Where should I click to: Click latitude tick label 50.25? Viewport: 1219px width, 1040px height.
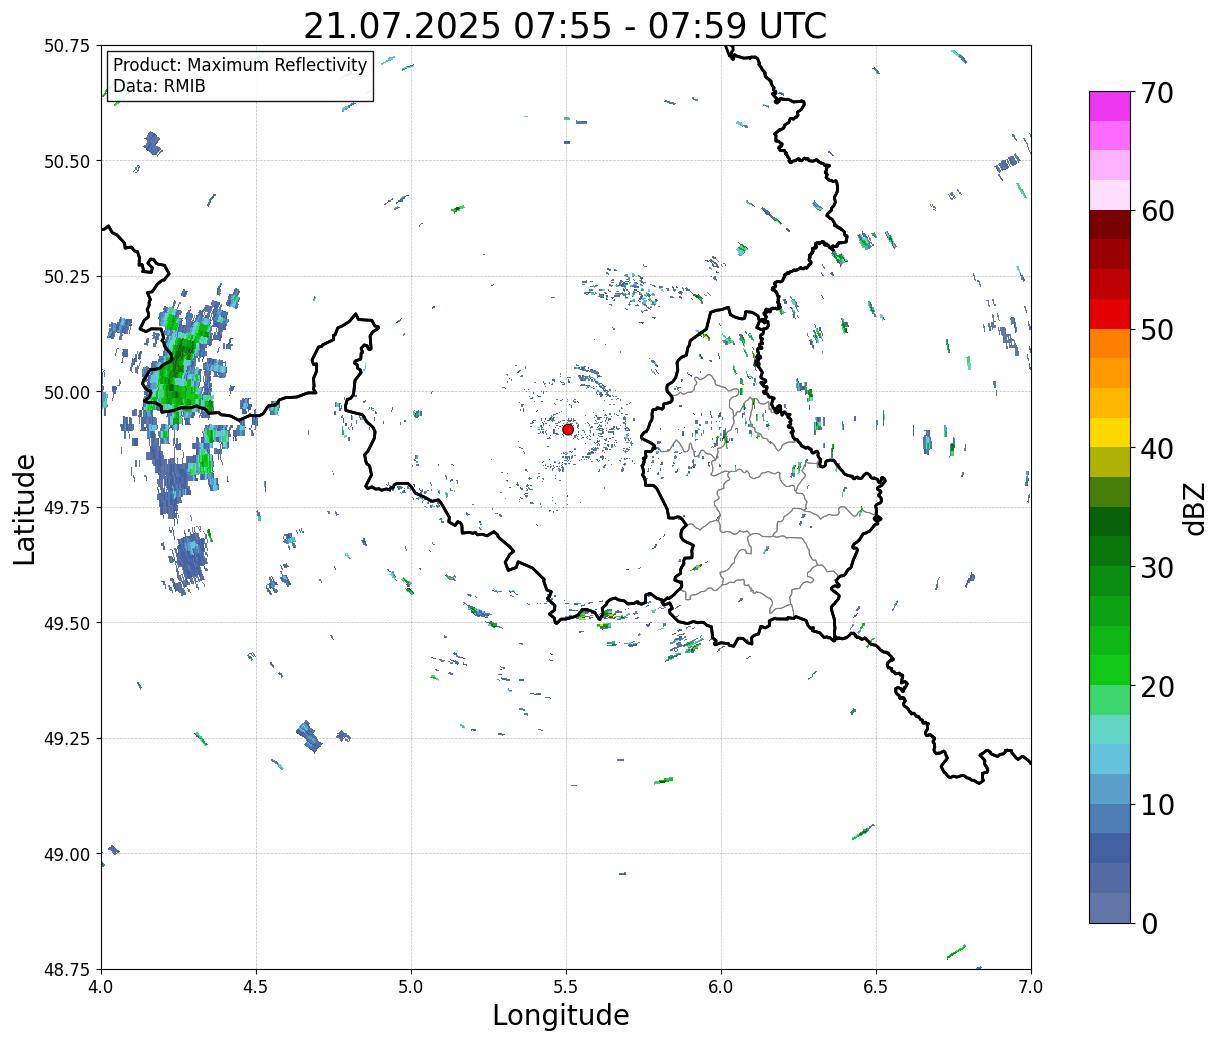[x=67, y=277]
